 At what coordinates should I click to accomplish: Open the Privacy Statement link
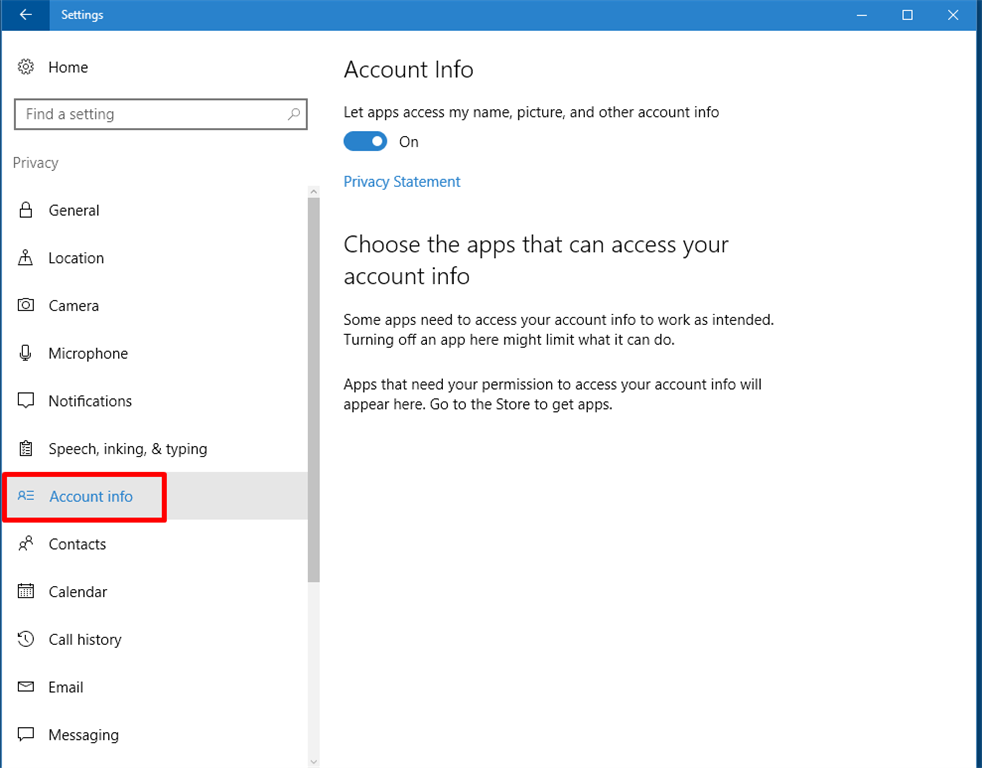402,182
